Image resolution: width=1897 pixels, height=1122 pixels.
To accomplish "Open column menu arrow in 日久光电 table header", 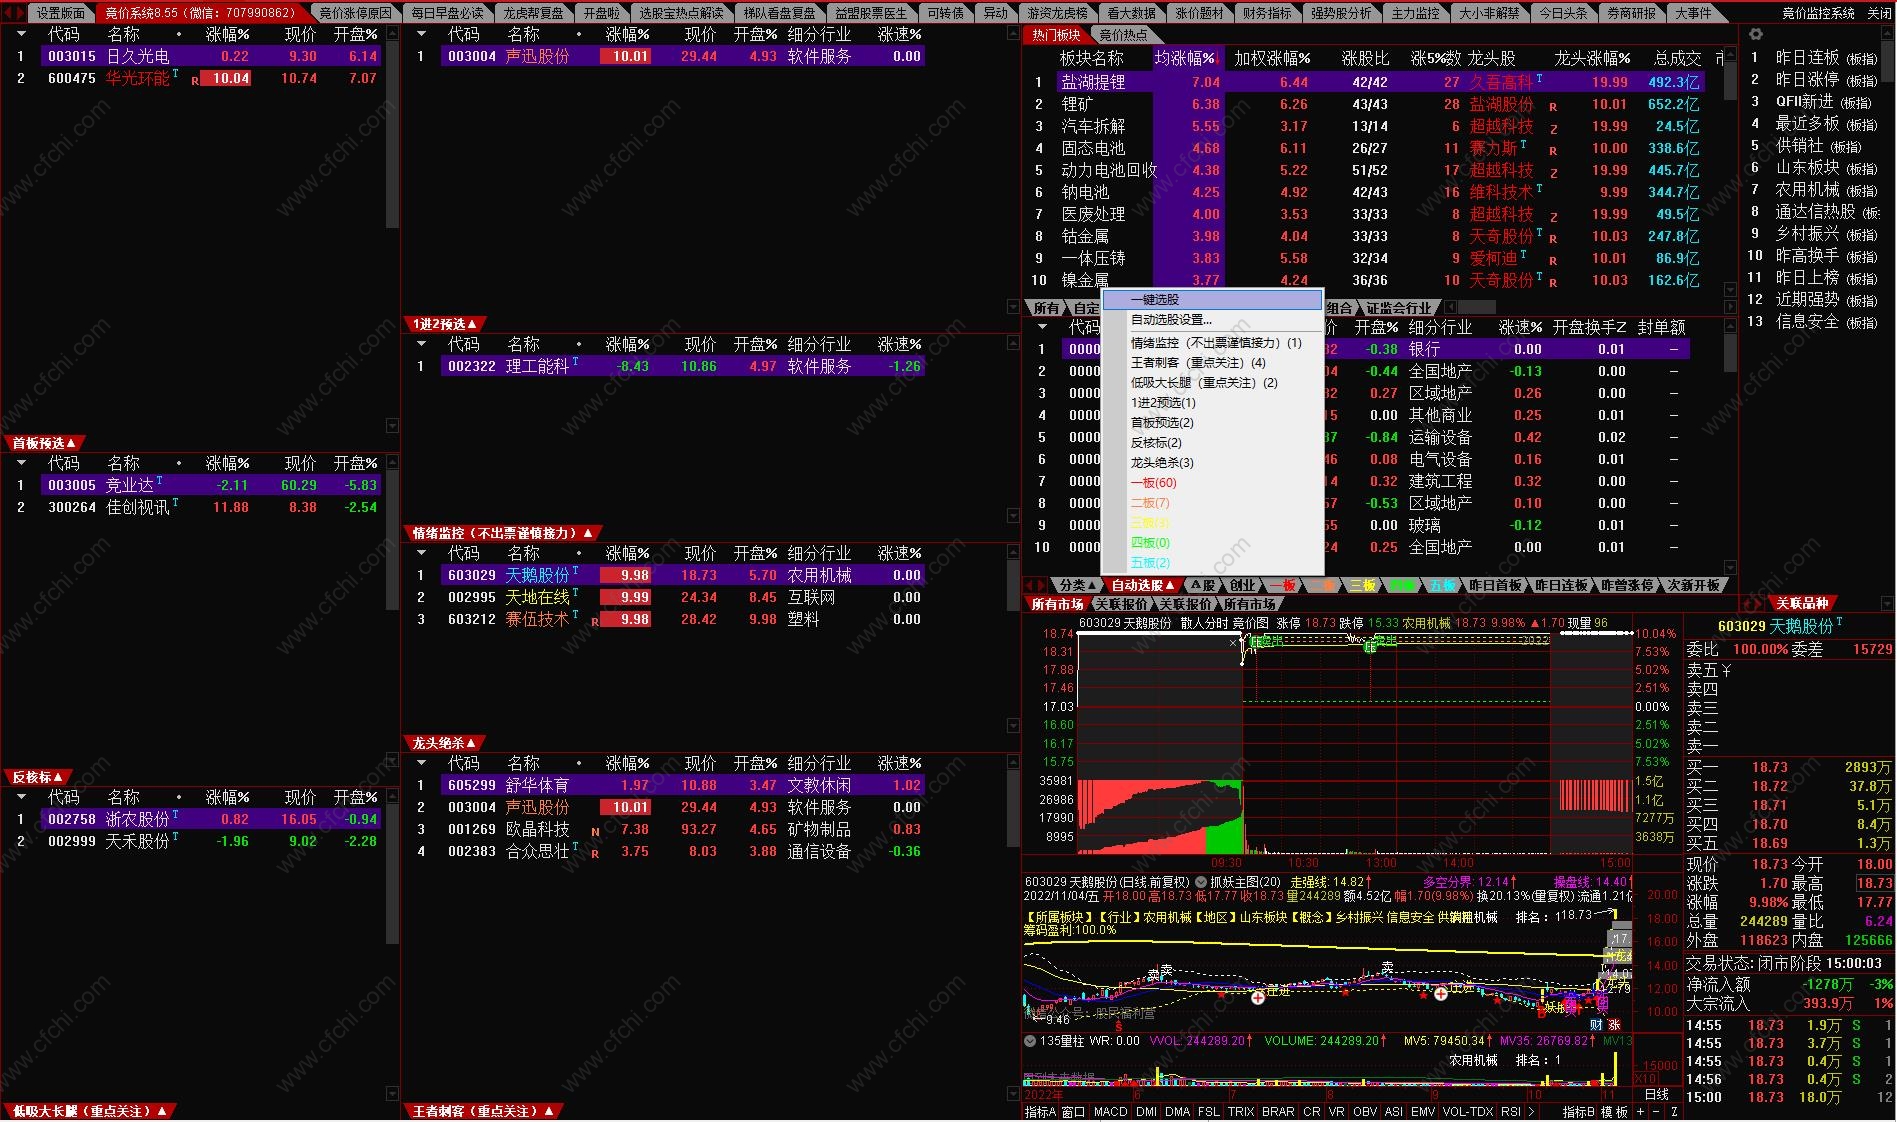I will 21,34.
